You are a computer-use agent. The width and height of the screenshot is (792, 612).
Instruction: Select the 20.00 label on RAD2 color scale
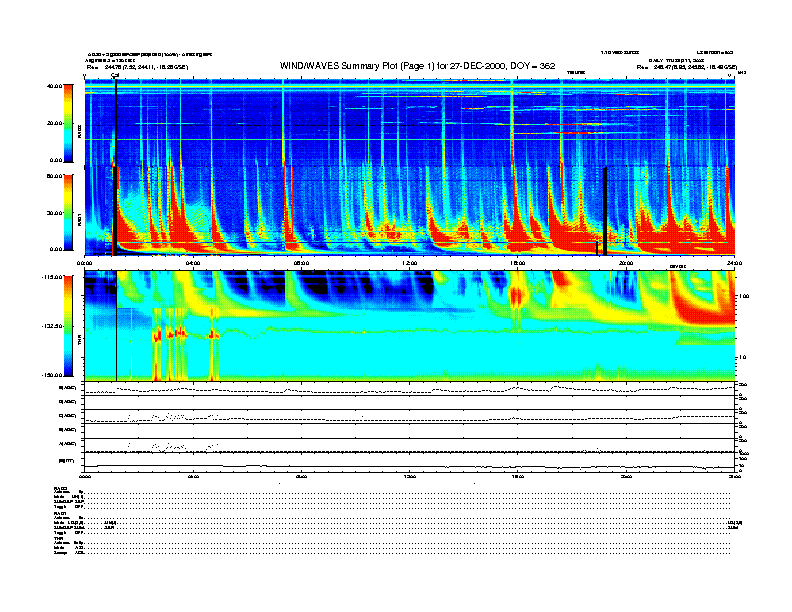55,123
